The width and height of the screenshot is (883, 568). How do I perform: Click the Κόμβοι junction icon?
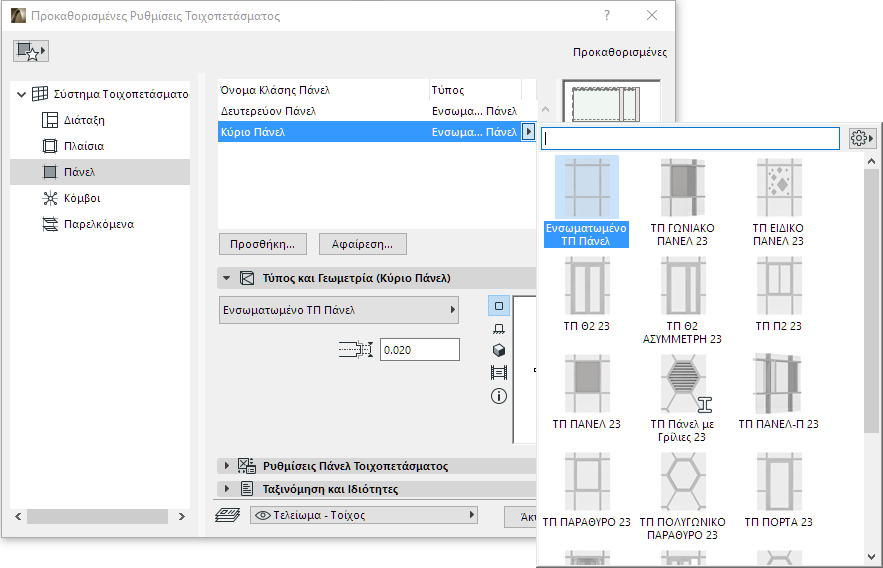[50, 198]
